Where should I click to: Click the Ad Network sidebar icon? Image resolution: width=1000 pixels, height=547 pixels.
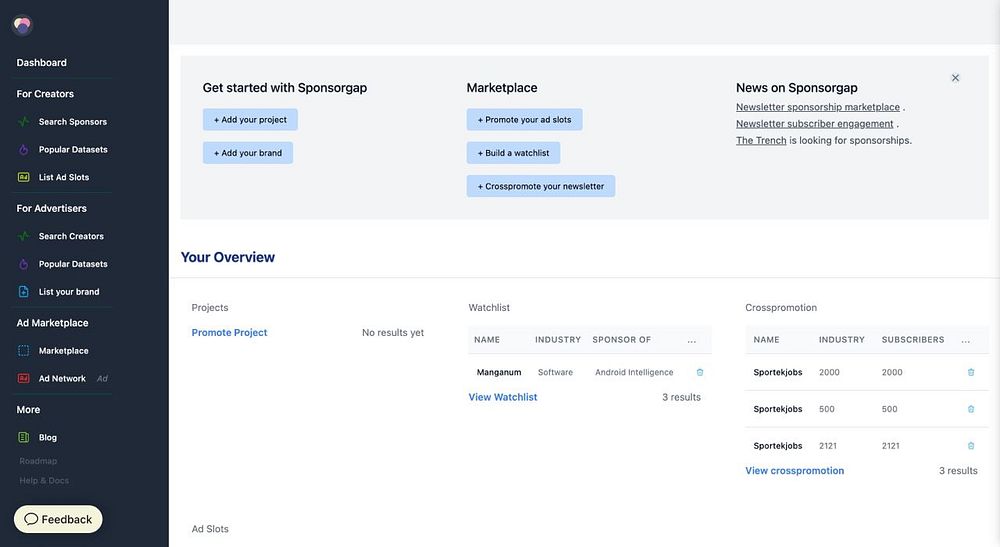coord(23,379)
